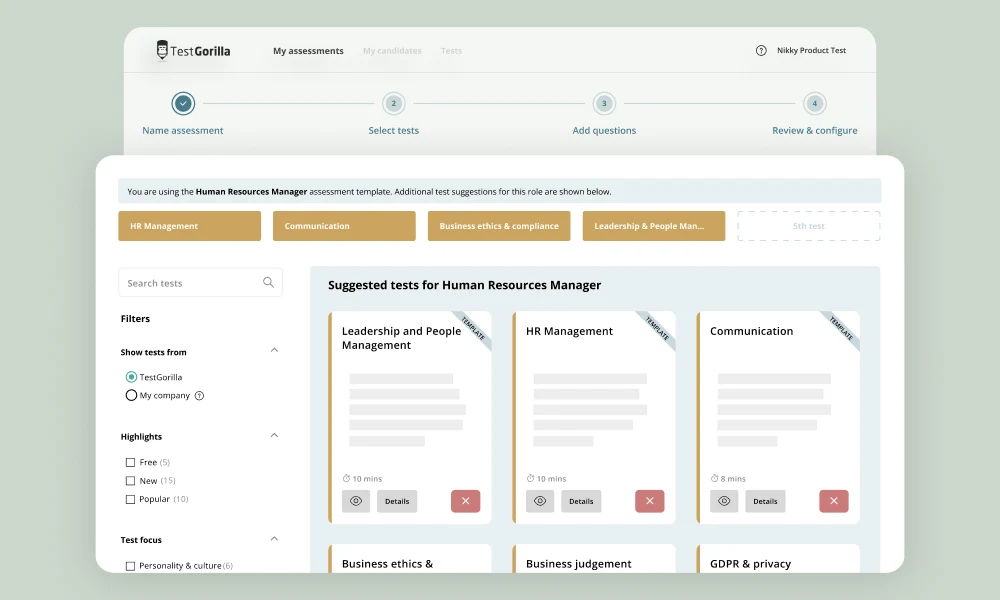Preview the HR Management test
This screenshot has height=600, width=1000.
click(x=540, y=501)
